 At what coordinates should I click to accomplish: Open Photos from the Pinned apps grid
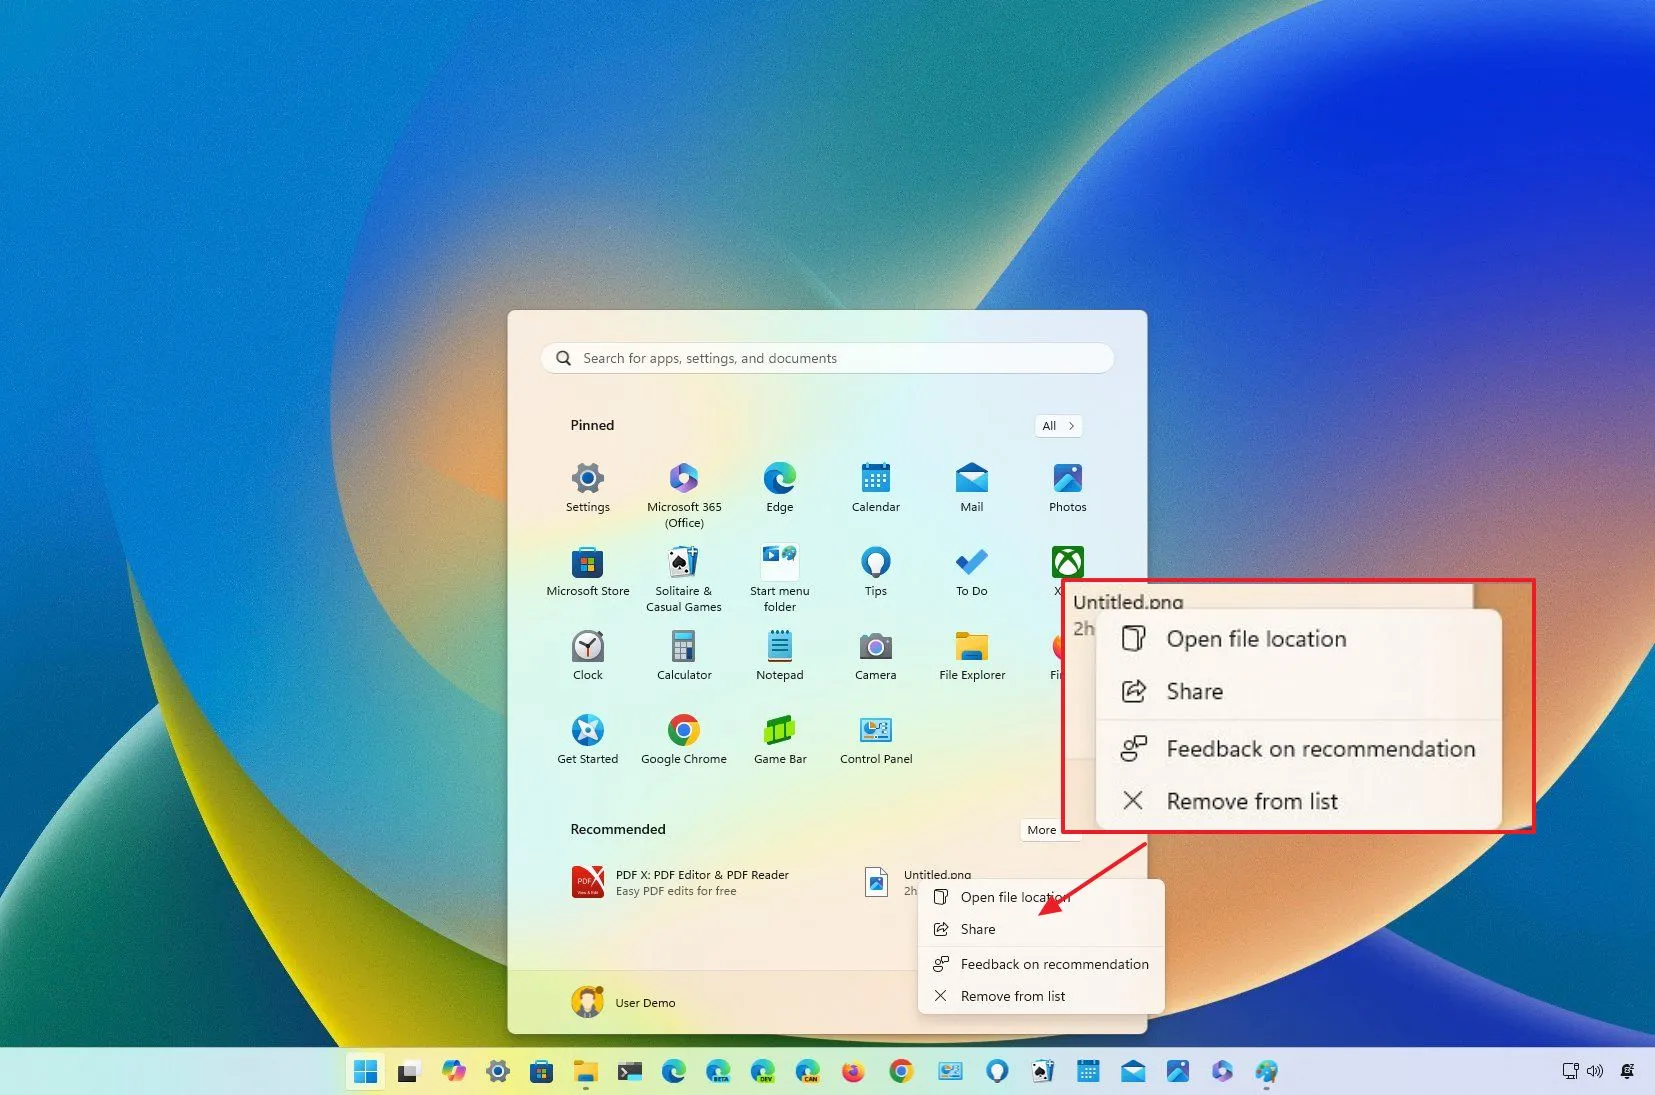(1068, 488)
